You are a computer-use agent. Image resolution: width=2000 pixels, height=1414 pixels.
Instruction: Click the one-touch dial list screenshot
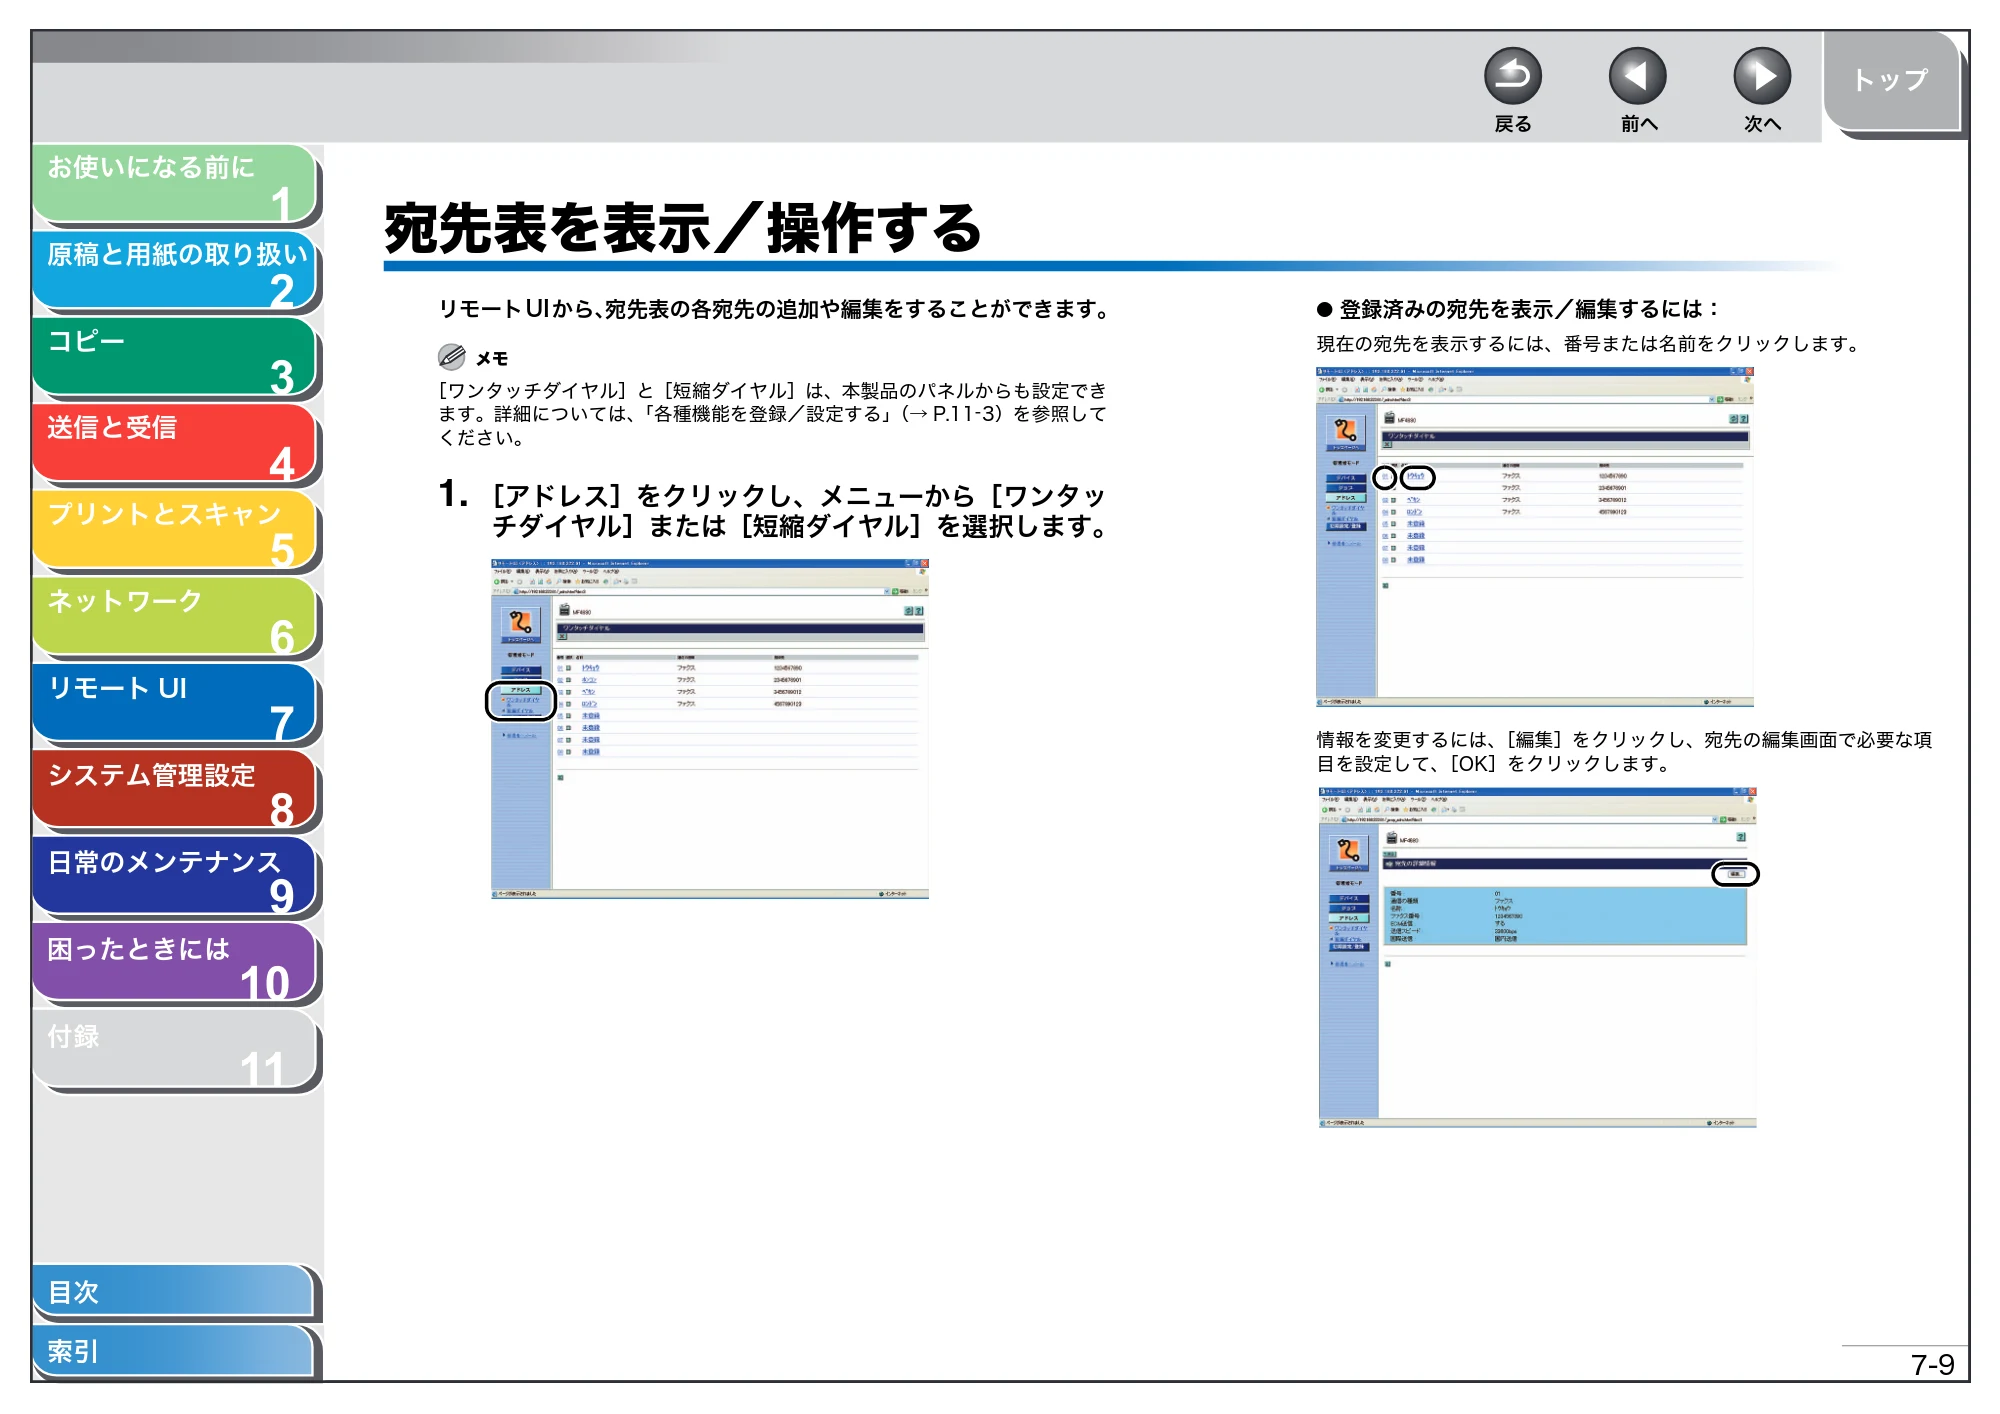pos(1535,537)
